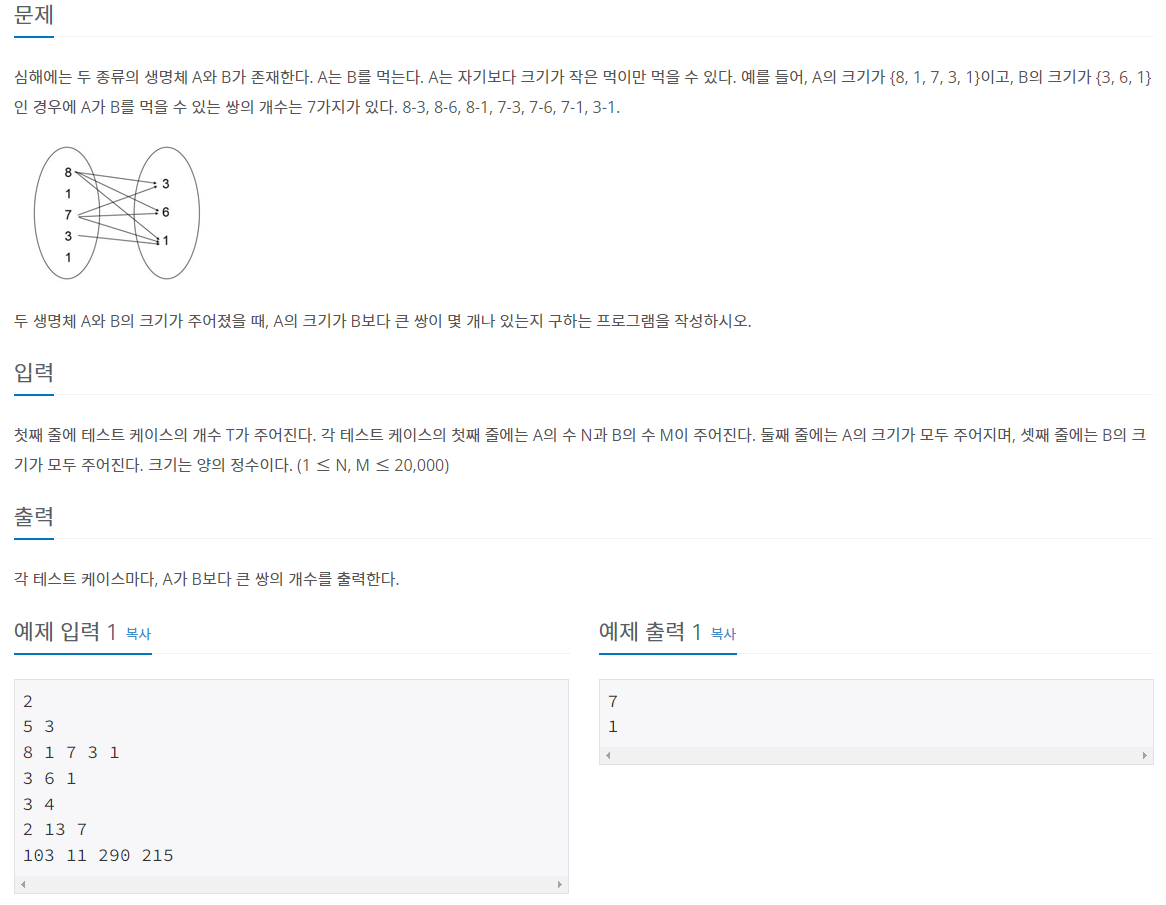The height and width of the screenshot is (905, 1166).
Task: Click right scroll arrow of output example box
Action: (1144, 756)
